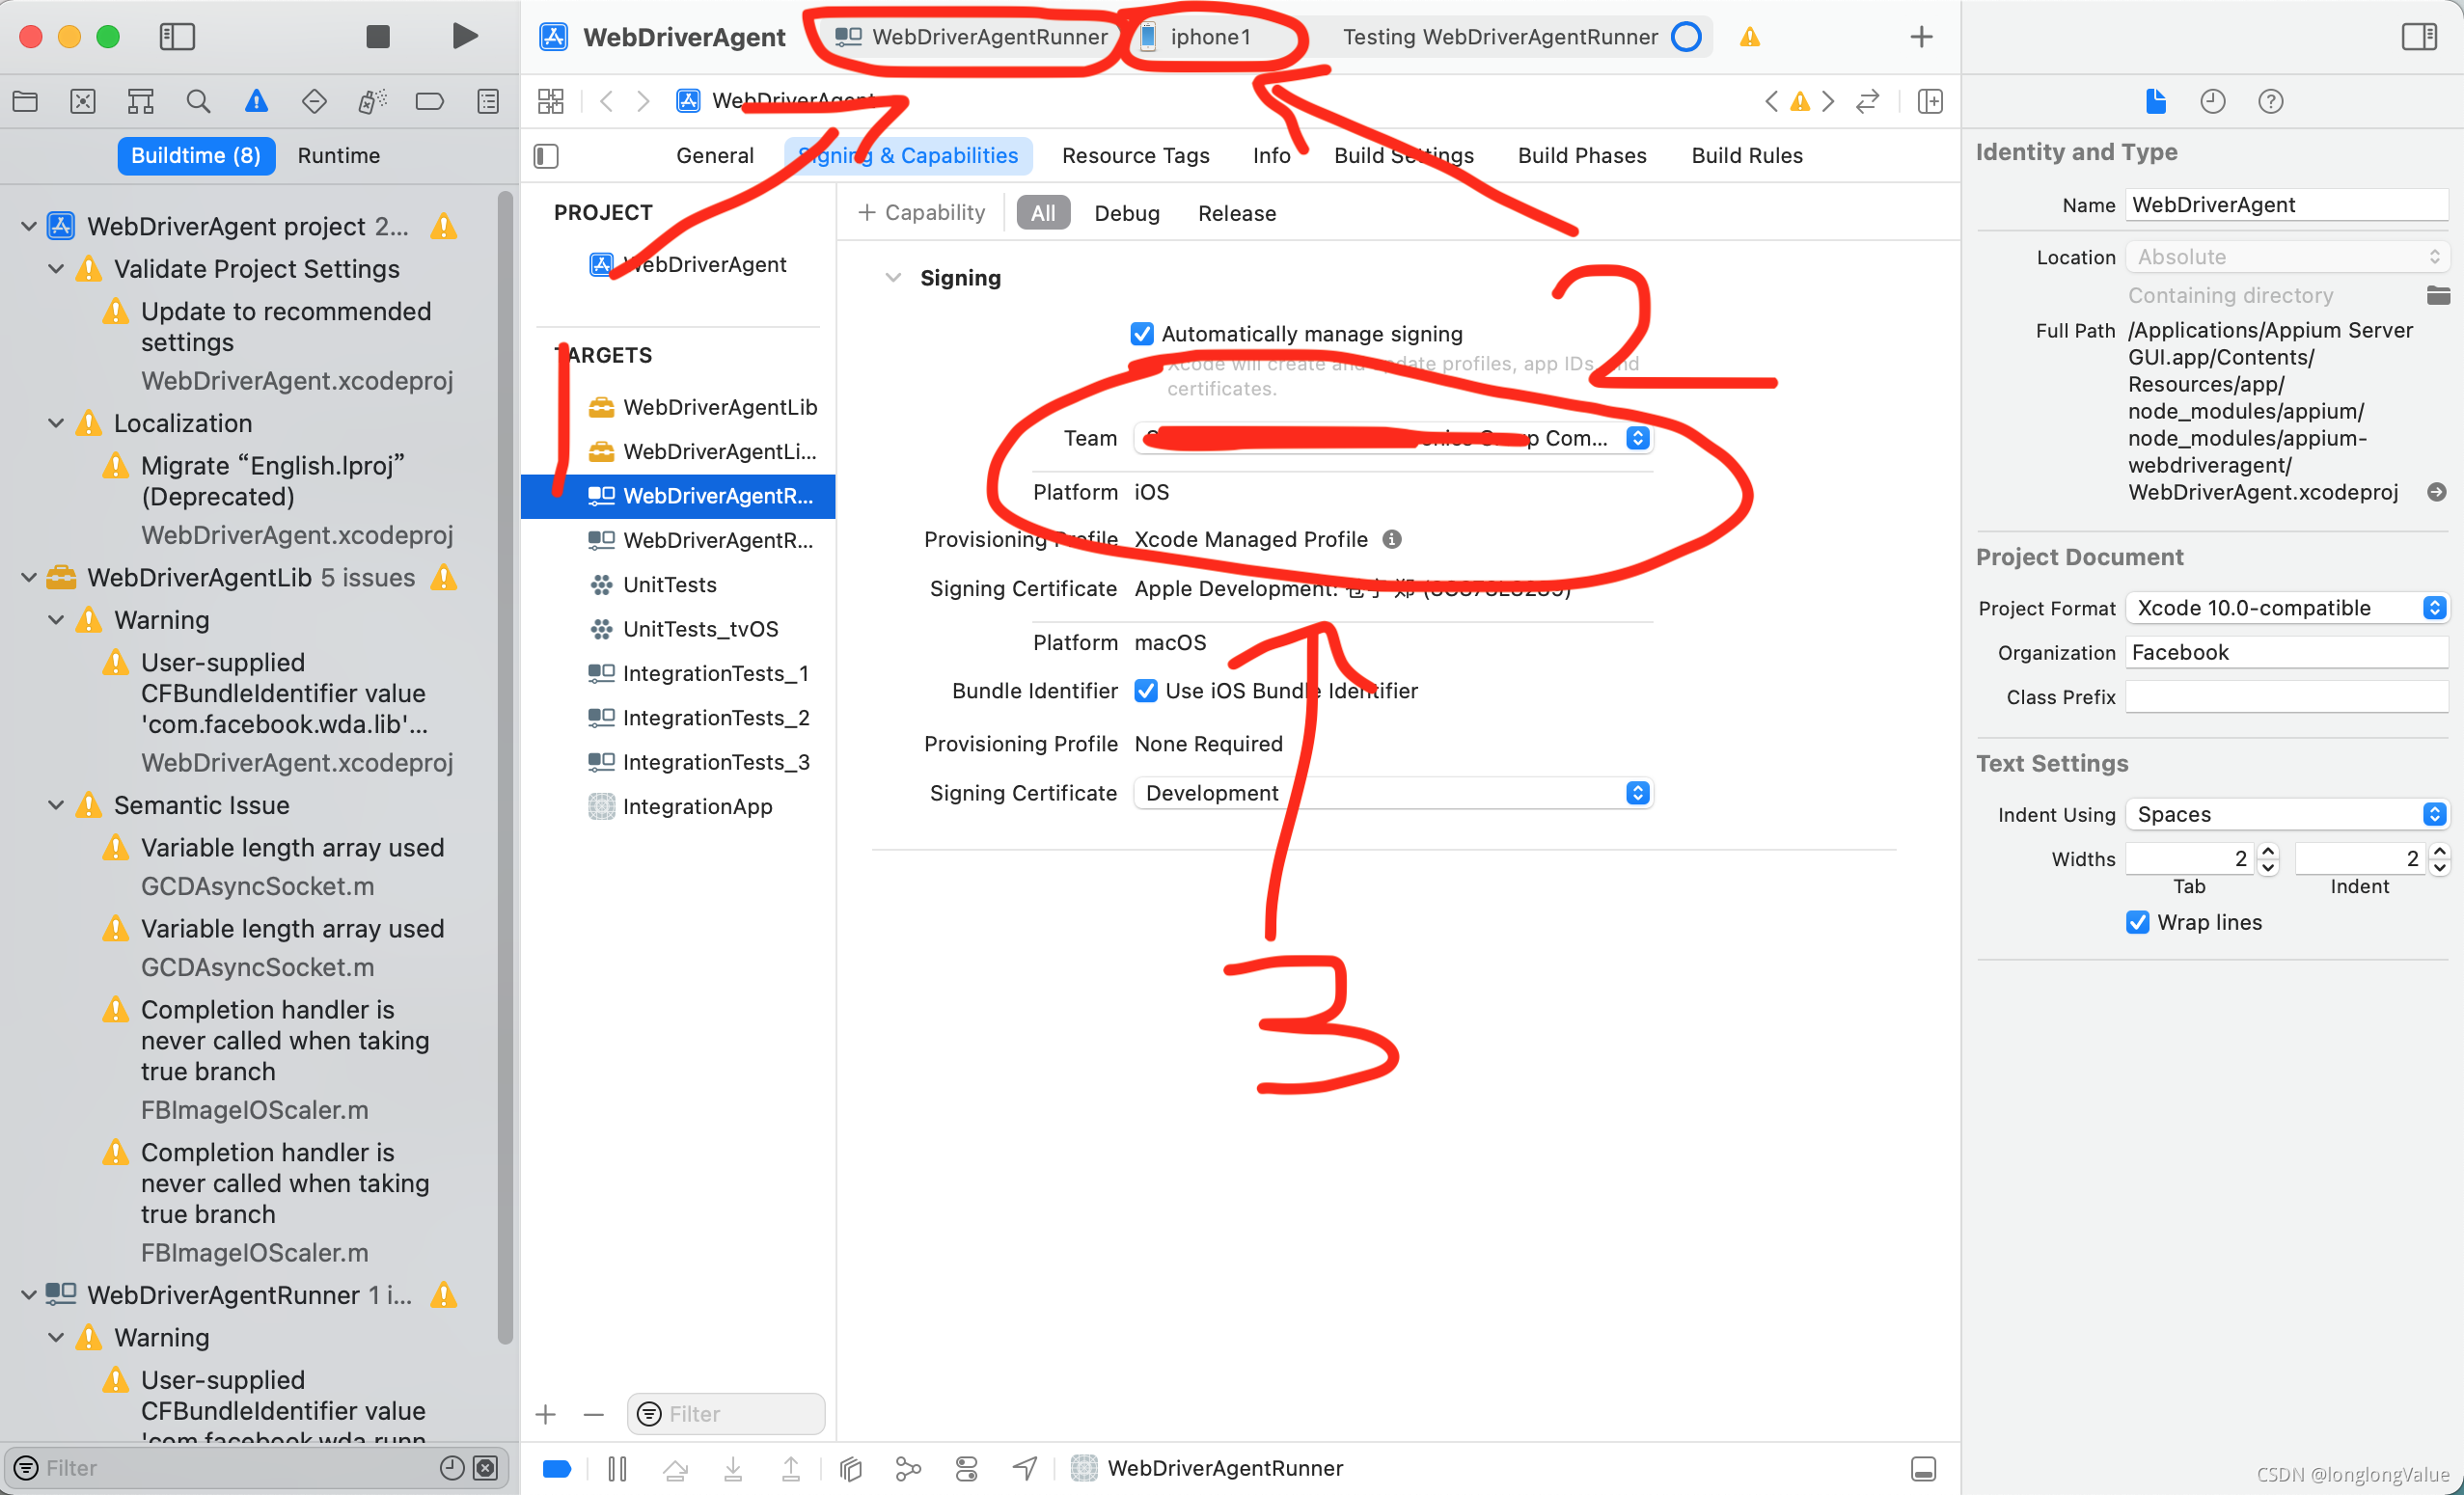This screenshot has width=2464, height=1495.
Task: Collapse Validate Project Settings group
Action: (x=57, y=269)
